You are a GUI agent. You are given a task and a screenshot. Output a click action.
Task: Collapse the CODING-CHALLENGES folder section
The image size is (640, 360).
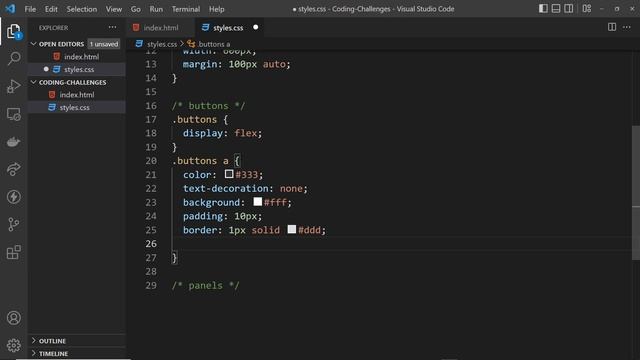(x=33, y=82)
